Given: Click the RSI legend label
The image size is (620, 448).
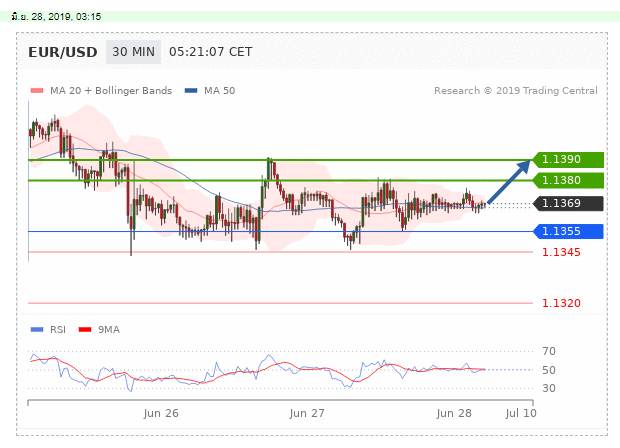Looking at the screenshot, I should (x=58, y=329).
